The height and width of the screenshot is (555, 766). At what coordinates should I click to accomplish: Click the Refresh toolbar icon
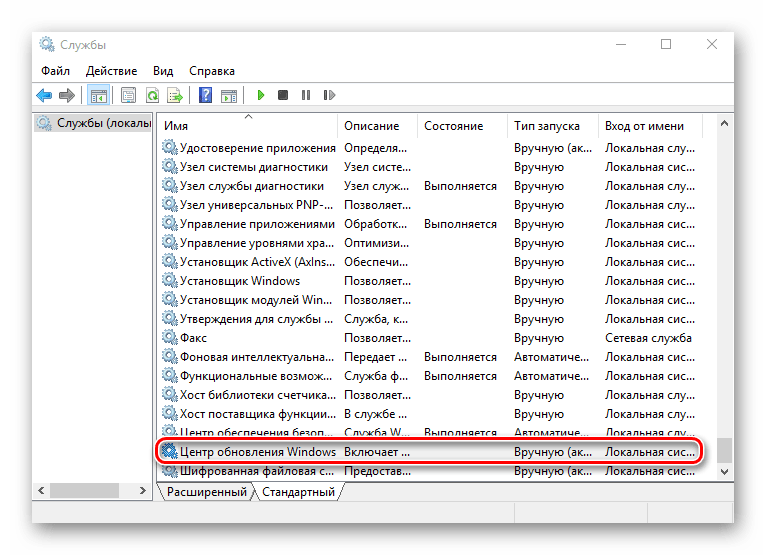point(152,95)
